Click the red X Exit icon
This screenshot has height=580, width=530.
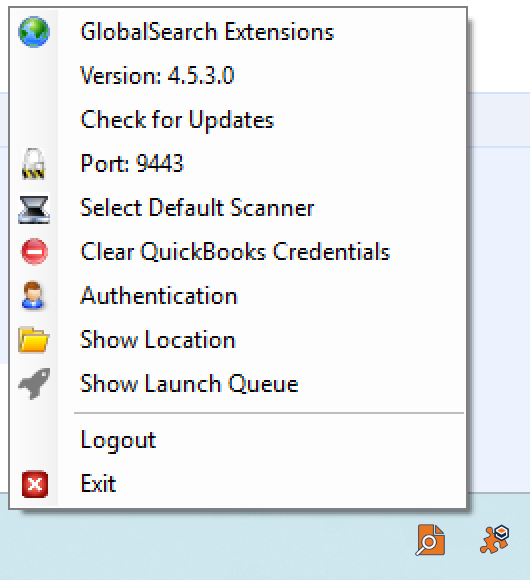pos(35,484)
